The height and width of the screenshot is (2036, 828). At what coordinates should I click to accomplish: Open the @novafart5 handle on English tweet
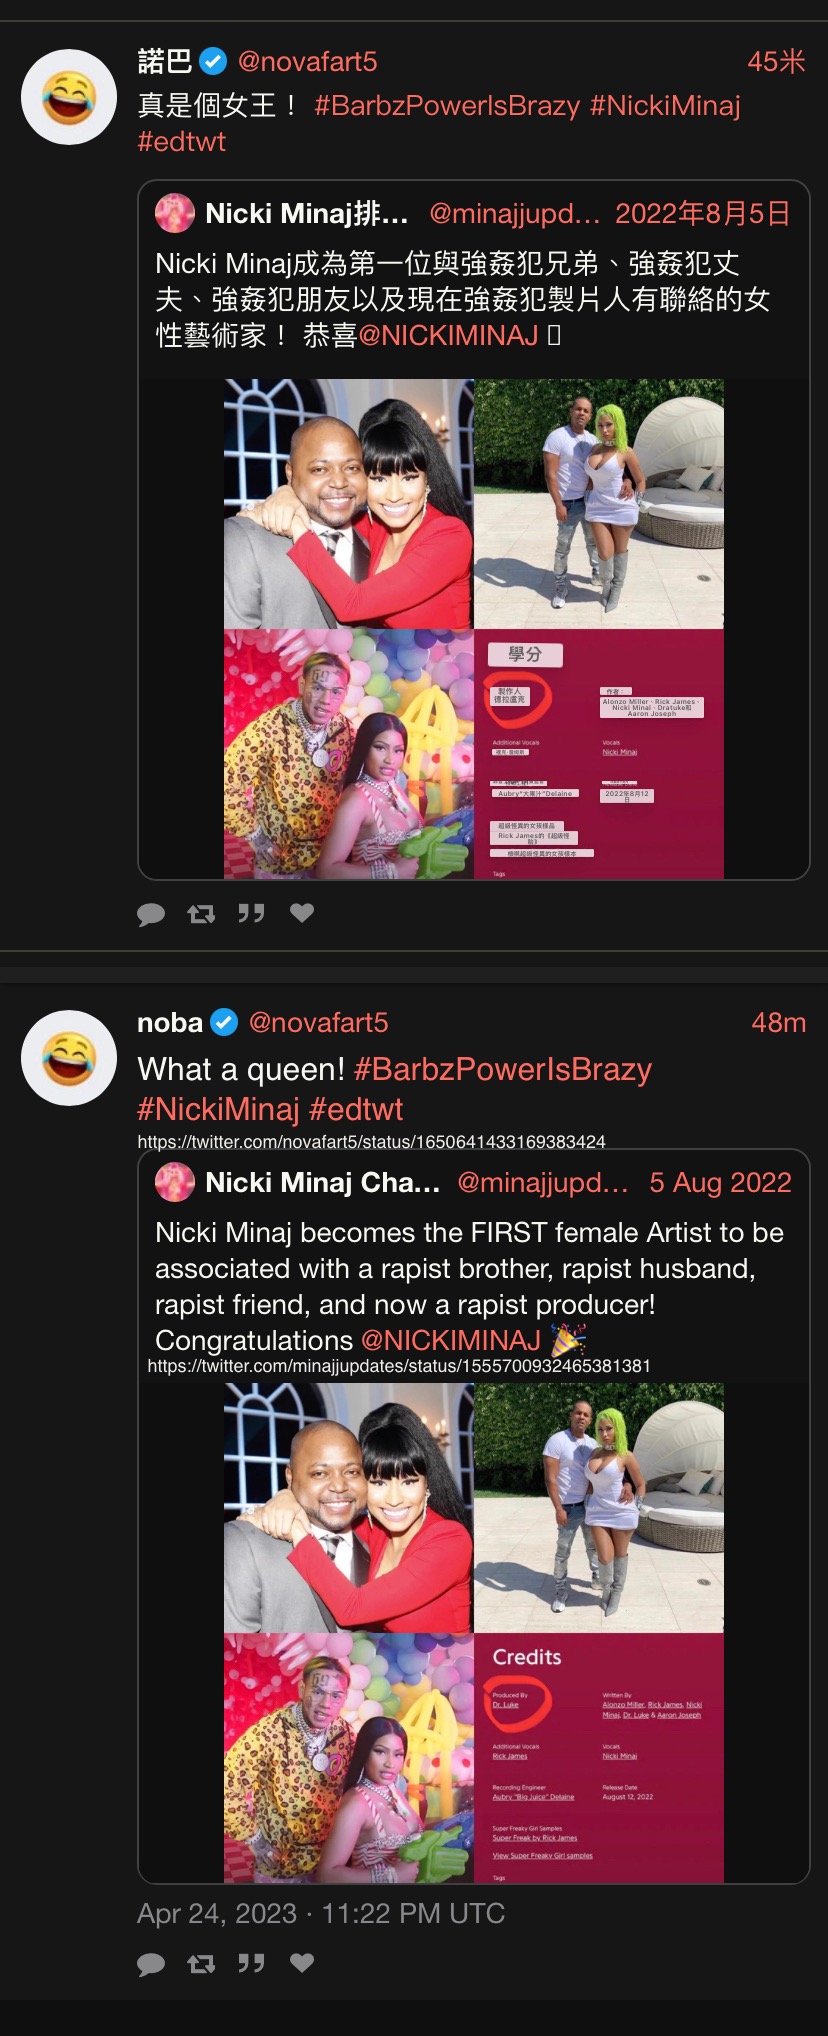click(x=318, y=1022)
